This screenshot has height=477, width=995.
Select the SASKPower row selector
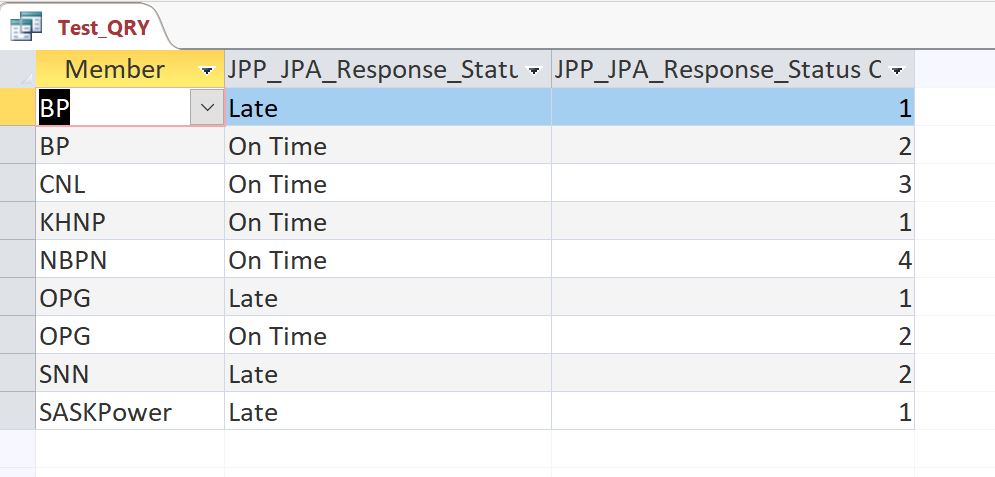tap(18, 412)
